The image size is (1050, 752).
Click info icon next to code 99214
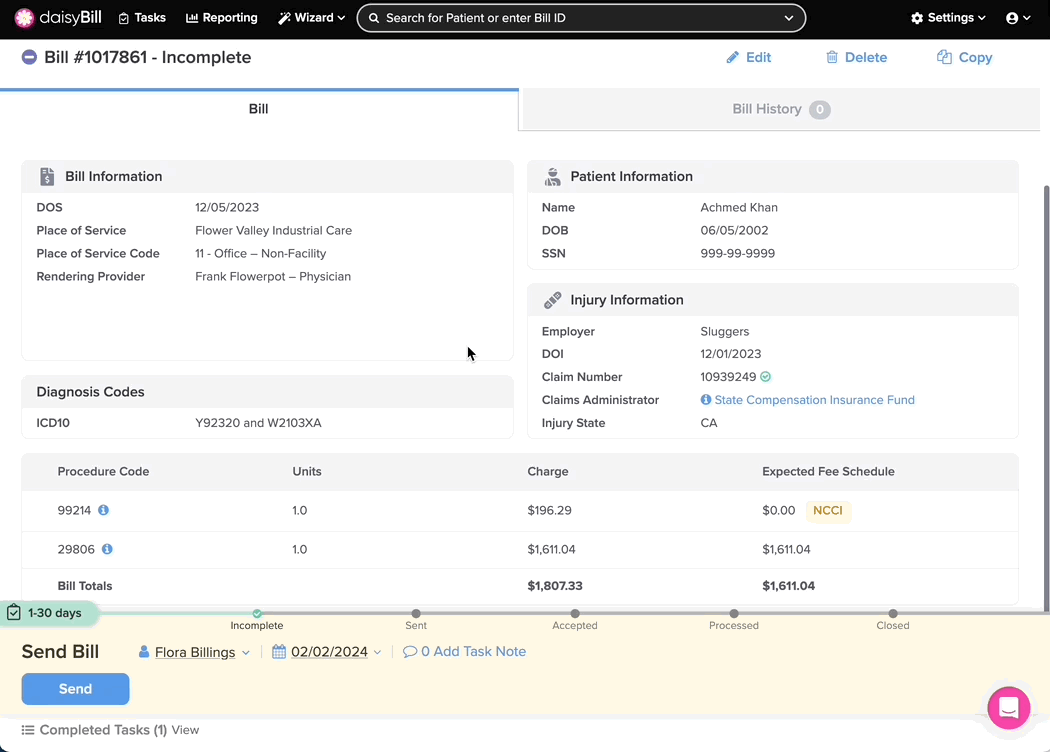pyautogui.click(x=103, y=510)
